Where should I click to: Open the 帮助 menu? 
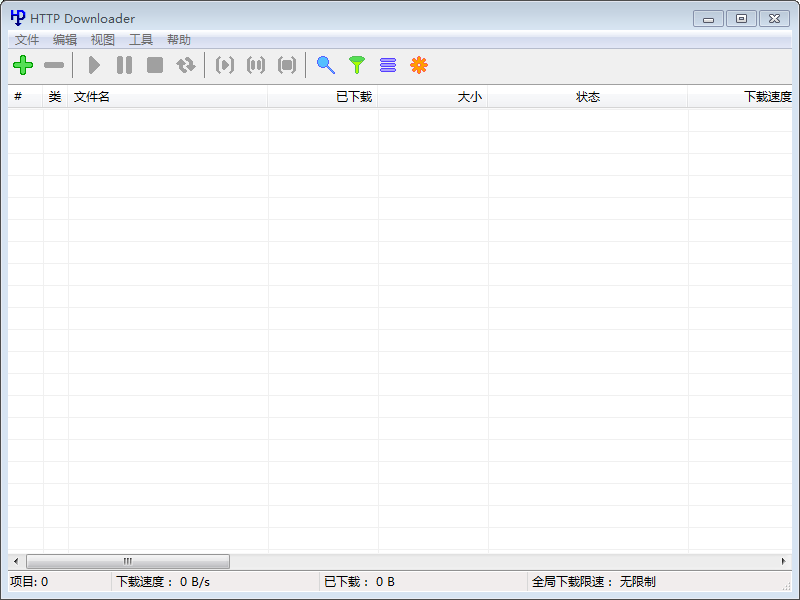[x=179, y=40]
